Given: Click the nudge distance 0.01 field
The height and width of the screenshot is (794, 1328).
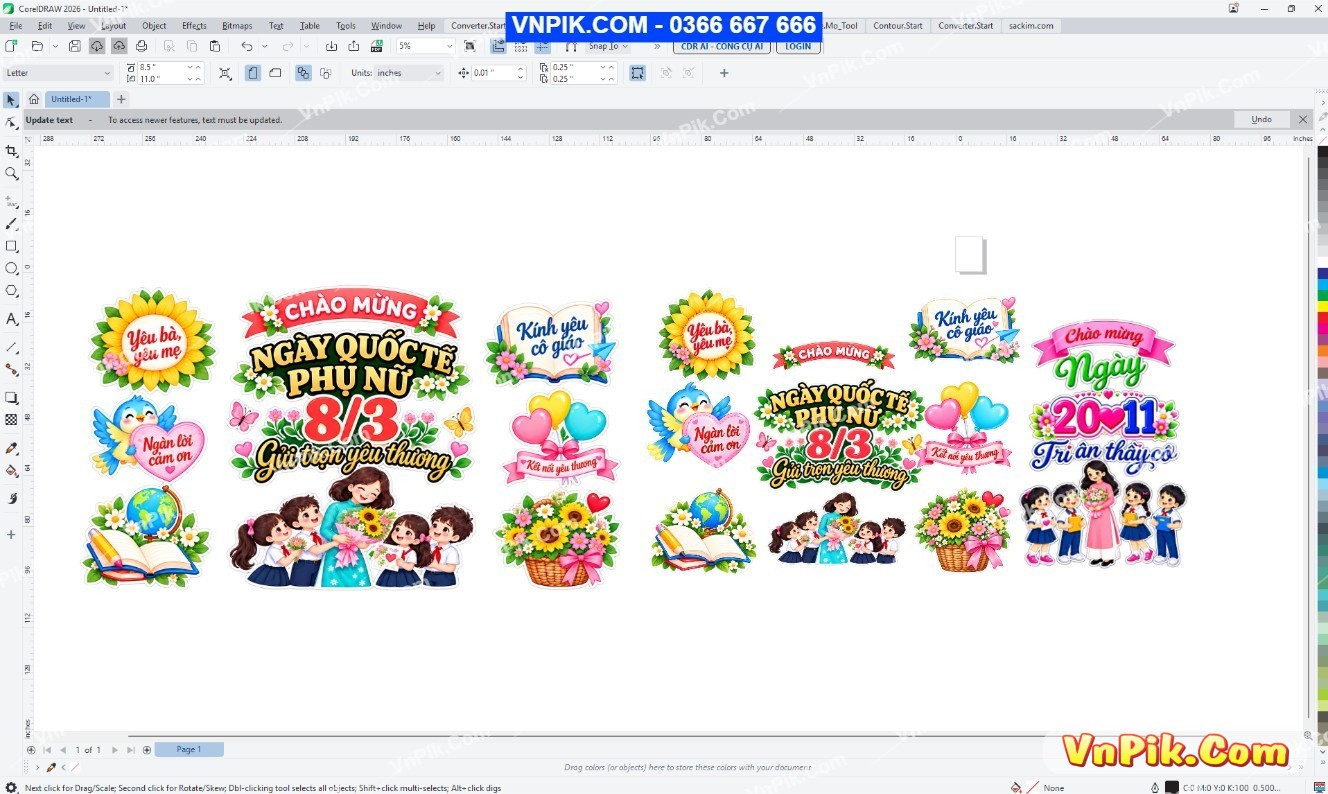Looking at the screenshot, I should coord(496,73).
